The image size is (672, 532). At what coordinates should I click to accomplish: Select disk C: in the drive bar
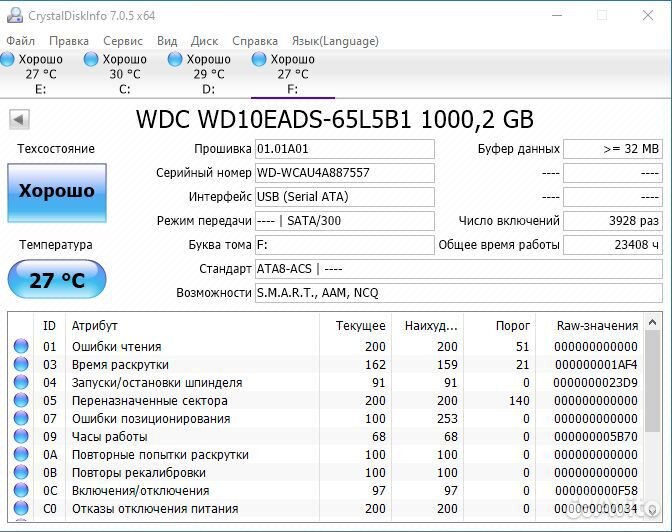124,74
